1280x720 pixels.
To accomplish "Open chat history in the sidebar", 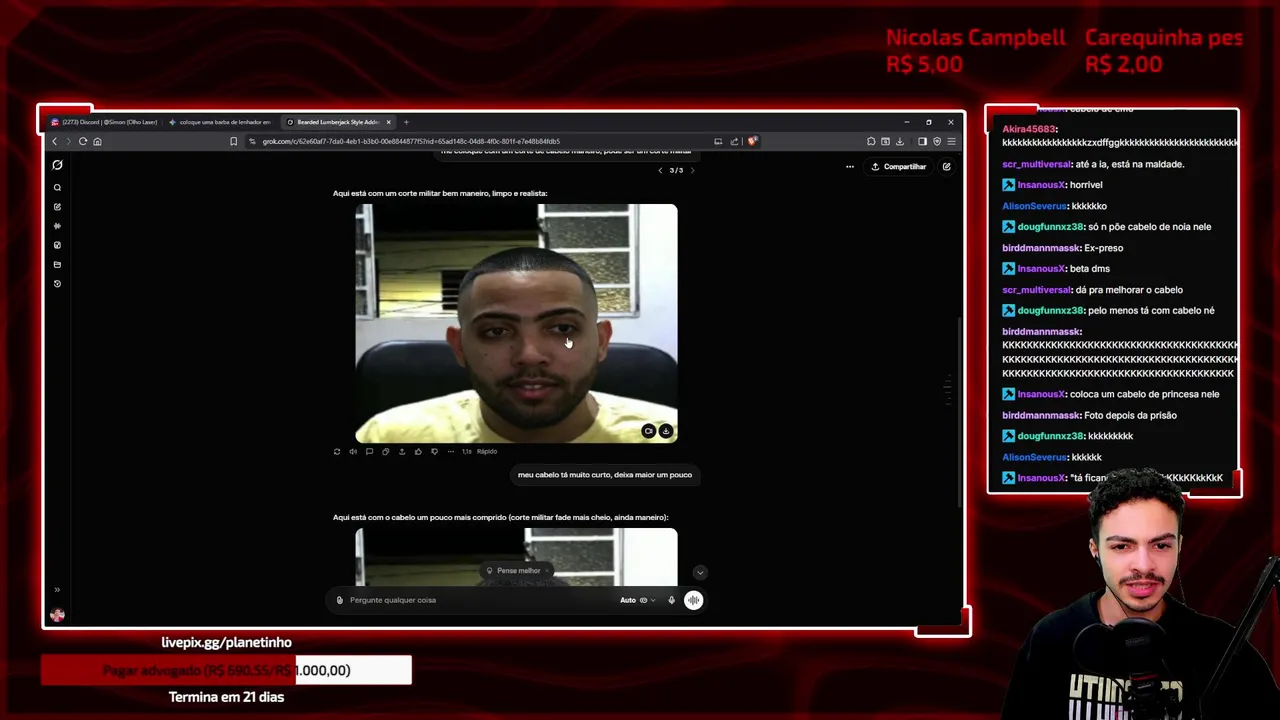I will [x=57, y=284].
